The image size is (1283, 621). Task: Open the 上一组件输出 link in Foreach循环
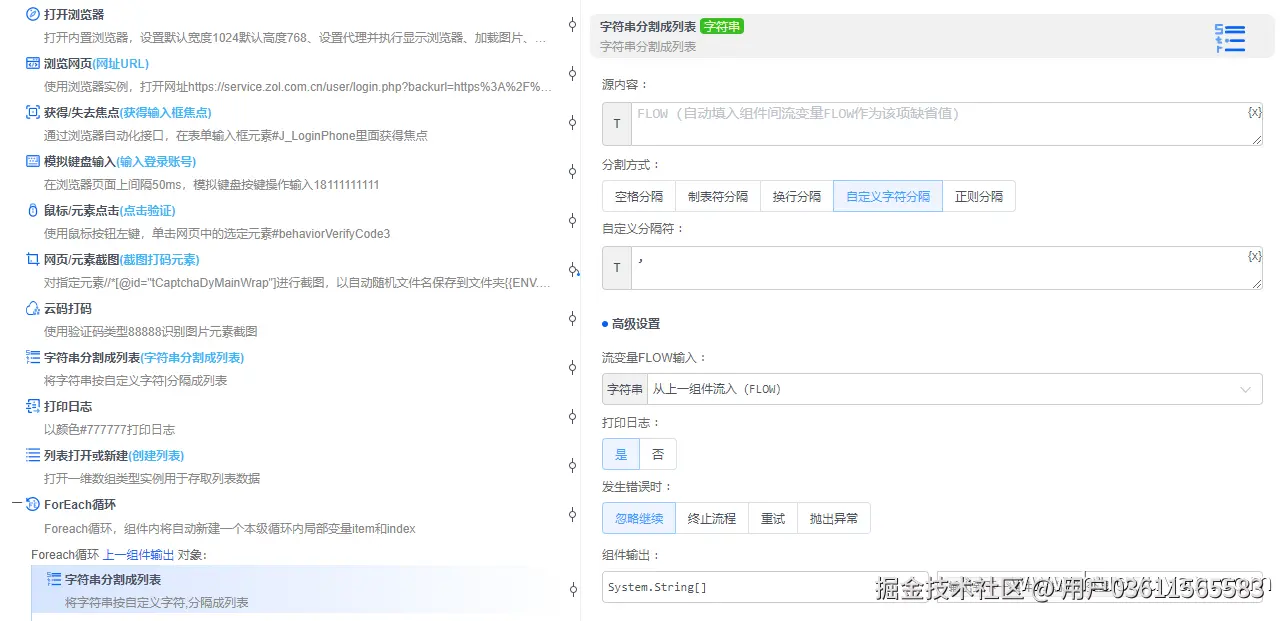point(139,554)
